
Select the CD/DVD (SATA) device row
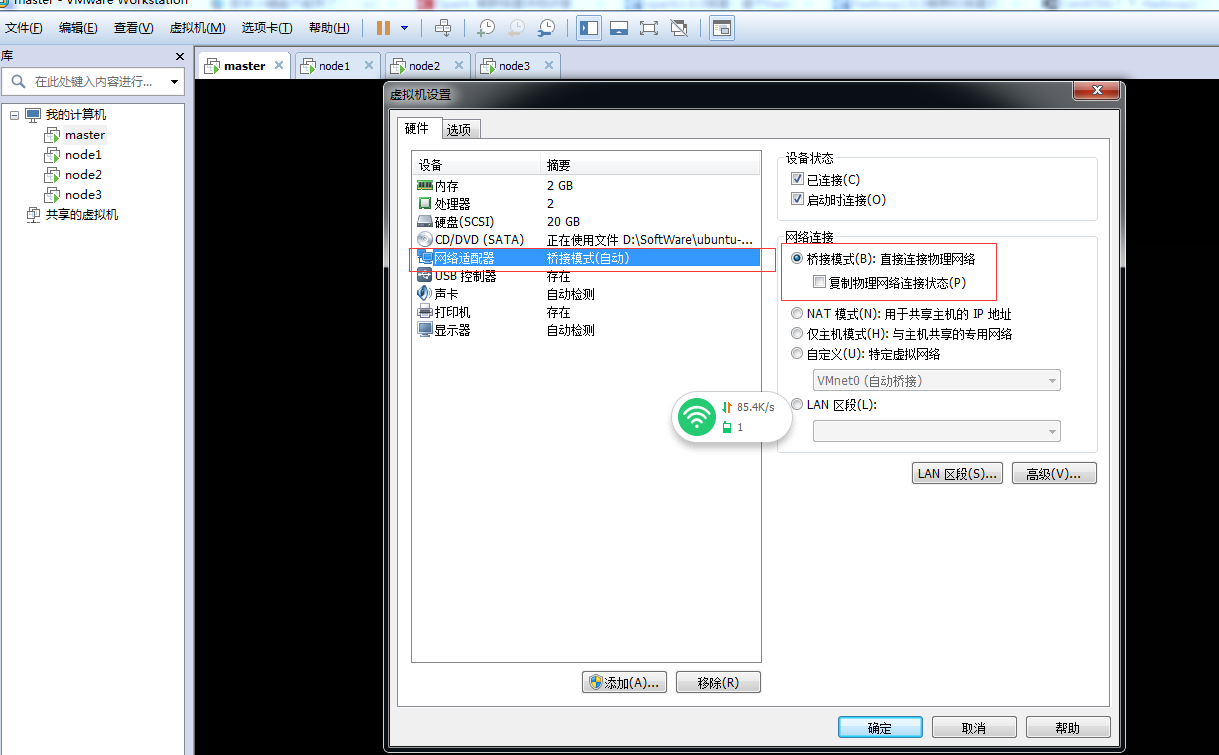pos(478,240)
